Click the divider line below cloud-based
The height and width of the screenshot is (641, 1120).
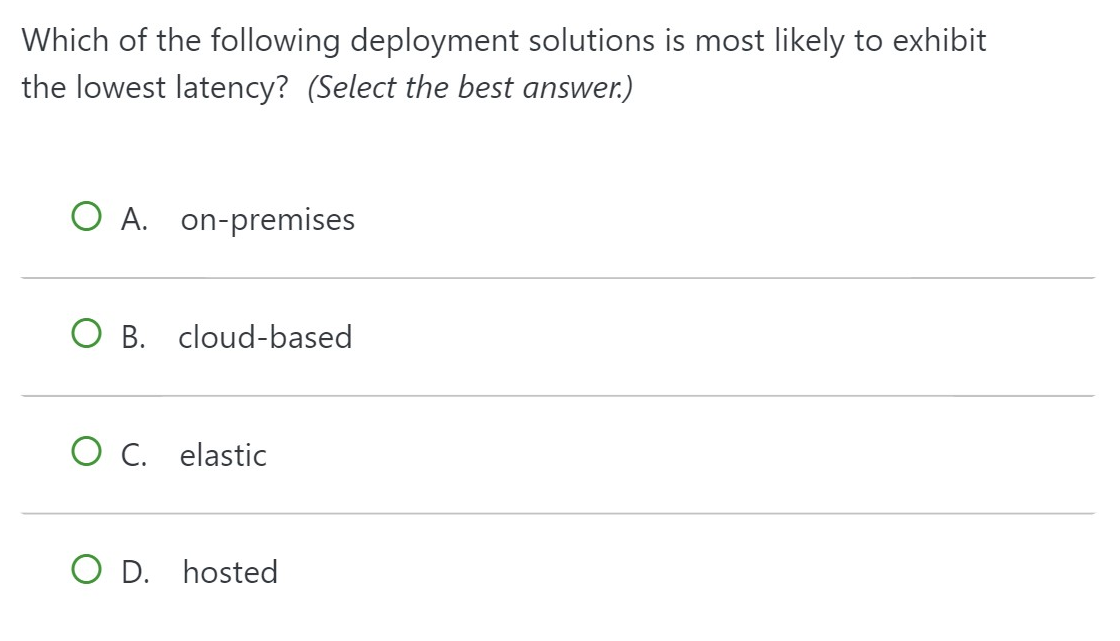(558, 395)
